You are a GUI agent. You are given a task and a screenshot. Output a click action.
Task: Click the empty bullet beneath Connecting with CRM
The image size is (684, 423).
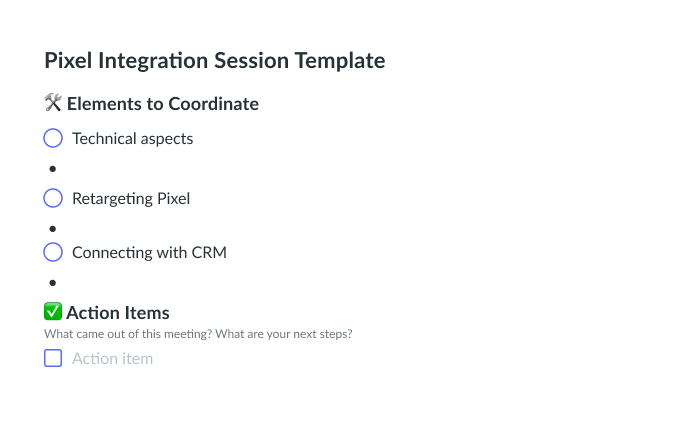[x=53, y=283]
